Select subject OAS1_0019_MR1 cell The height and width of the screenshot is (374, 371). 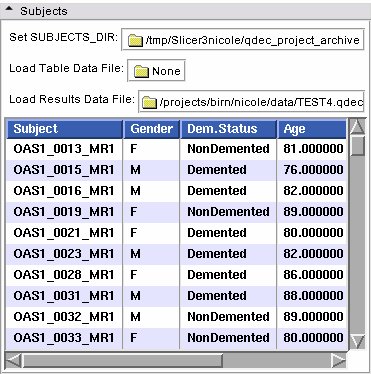tap(64, 212)
